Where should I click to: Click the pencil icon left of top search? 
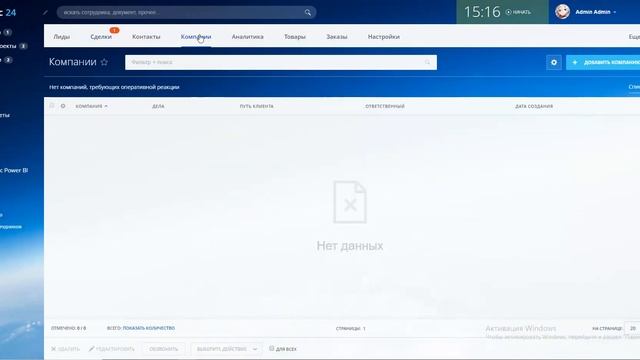click(45, 12)
